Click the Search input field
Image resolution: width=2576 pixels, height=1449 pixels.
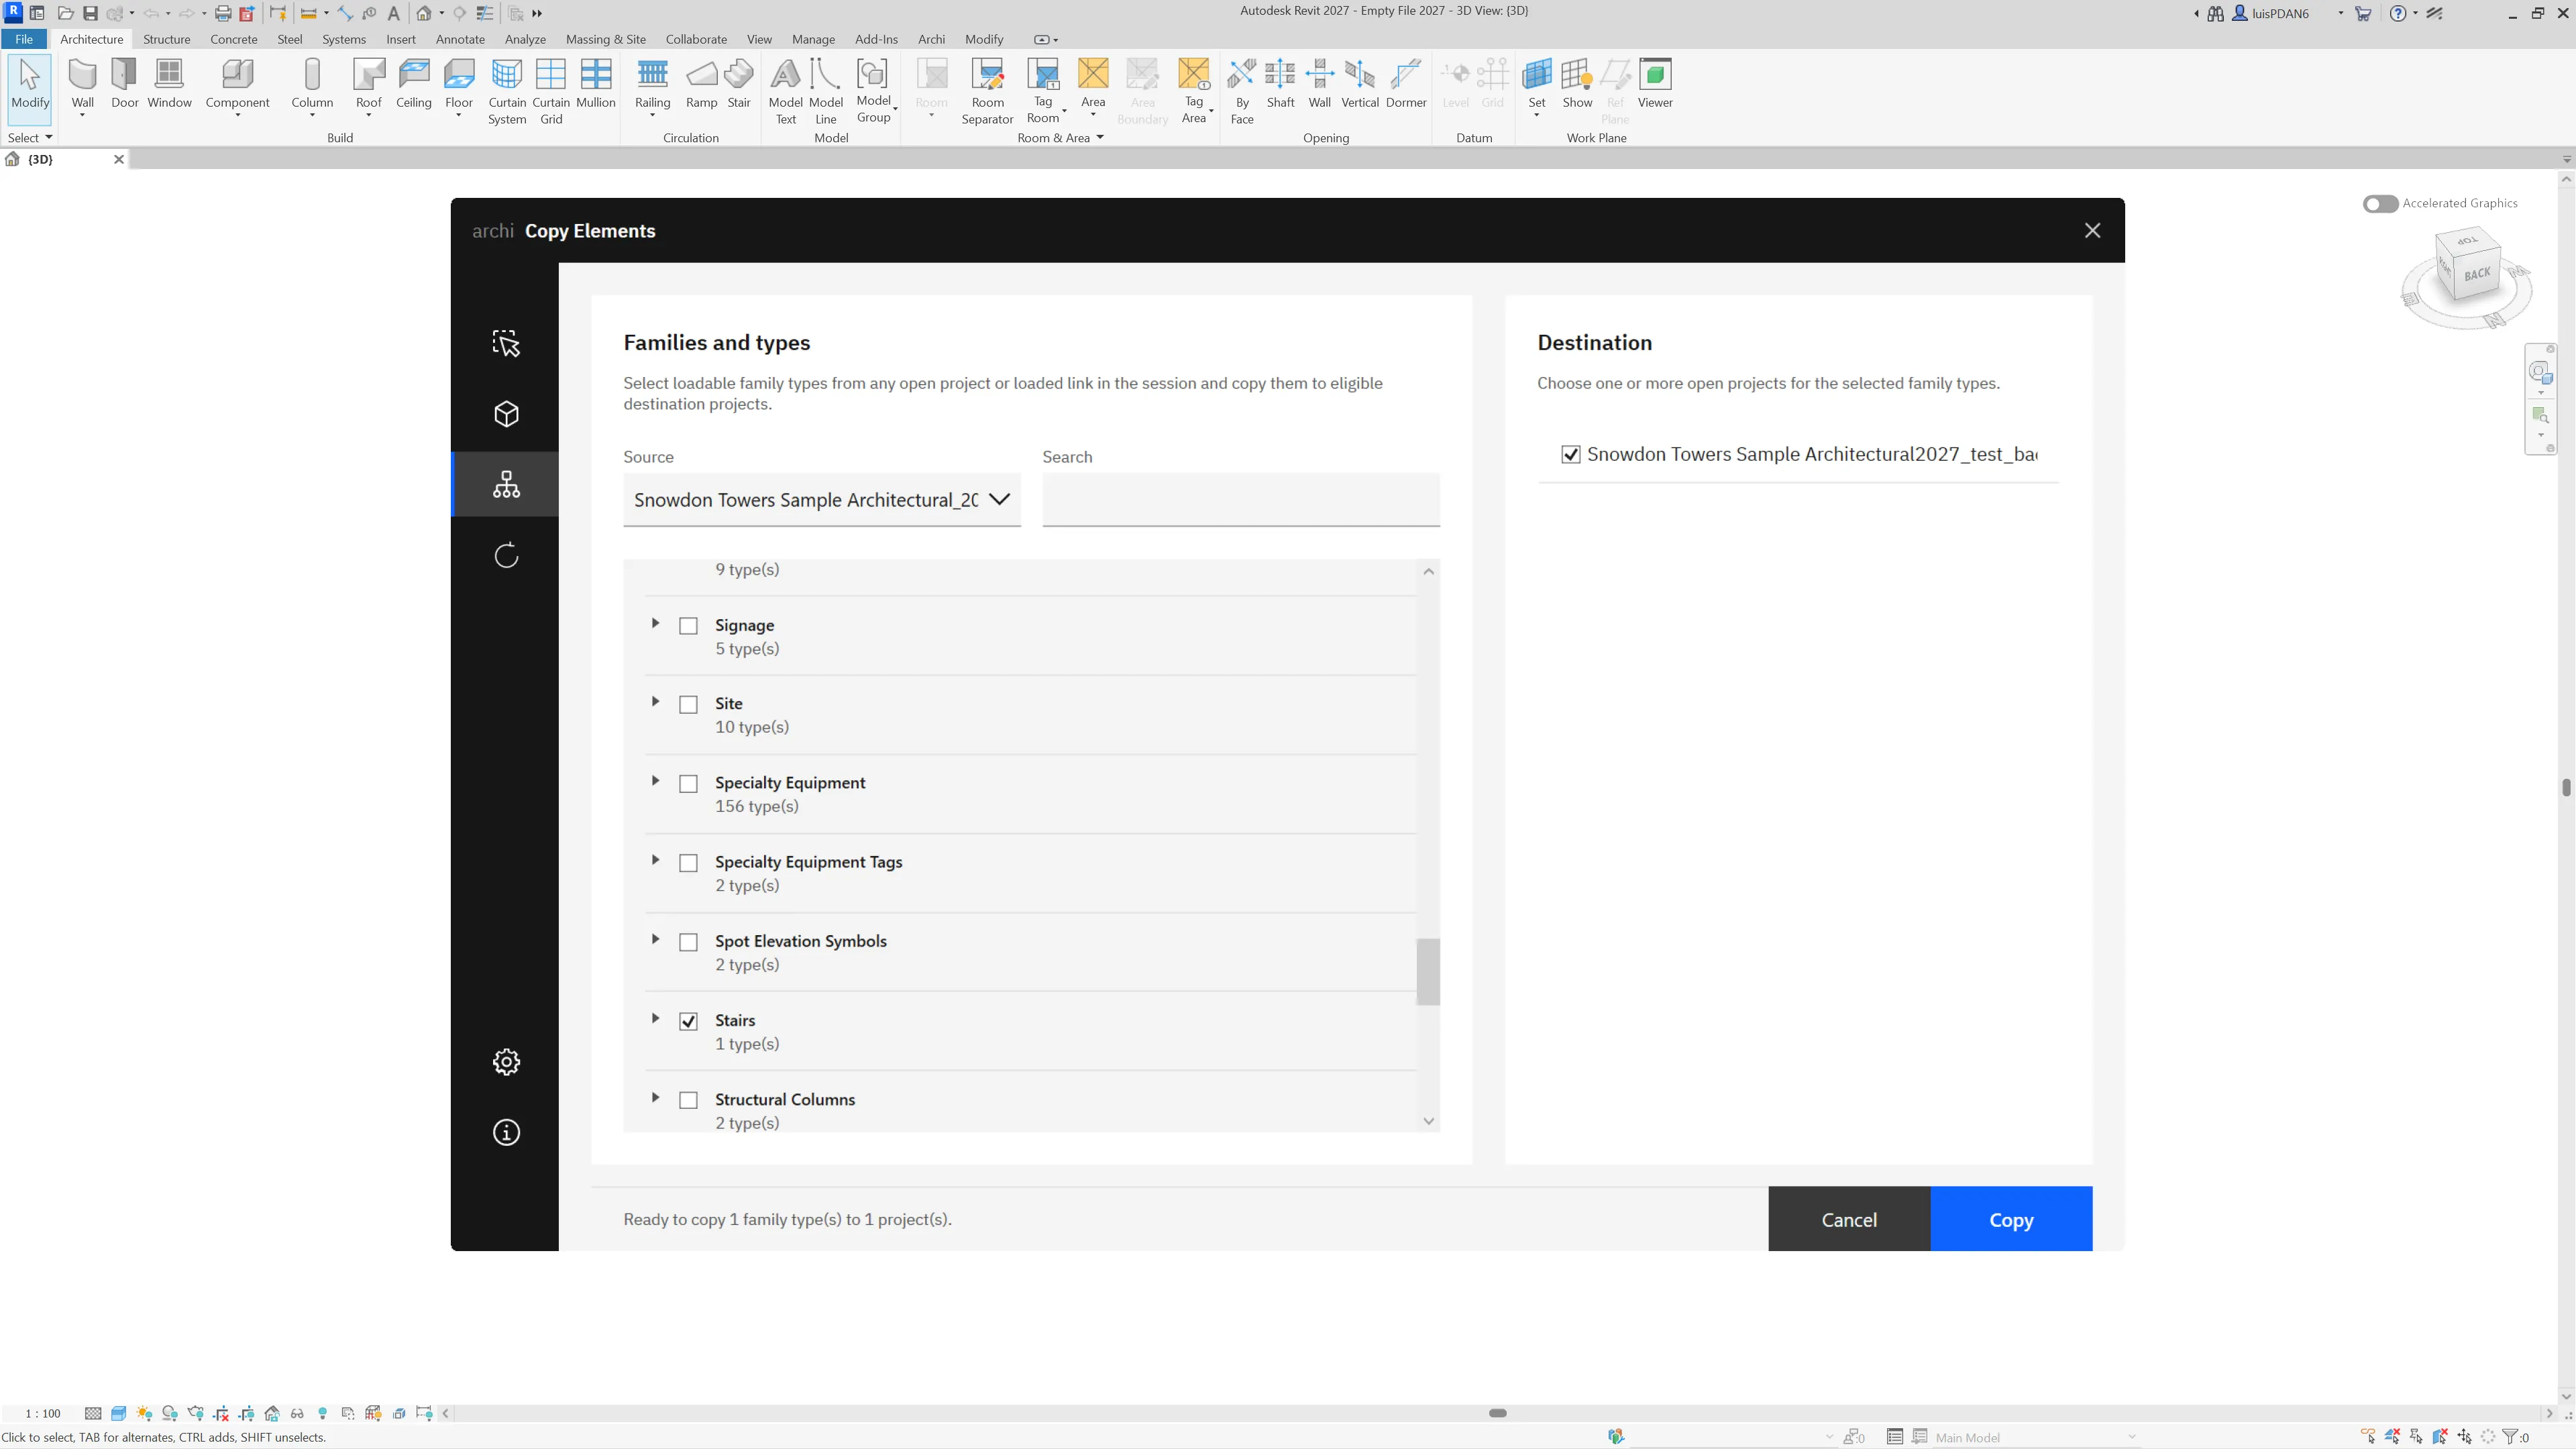coord(1240,499)
